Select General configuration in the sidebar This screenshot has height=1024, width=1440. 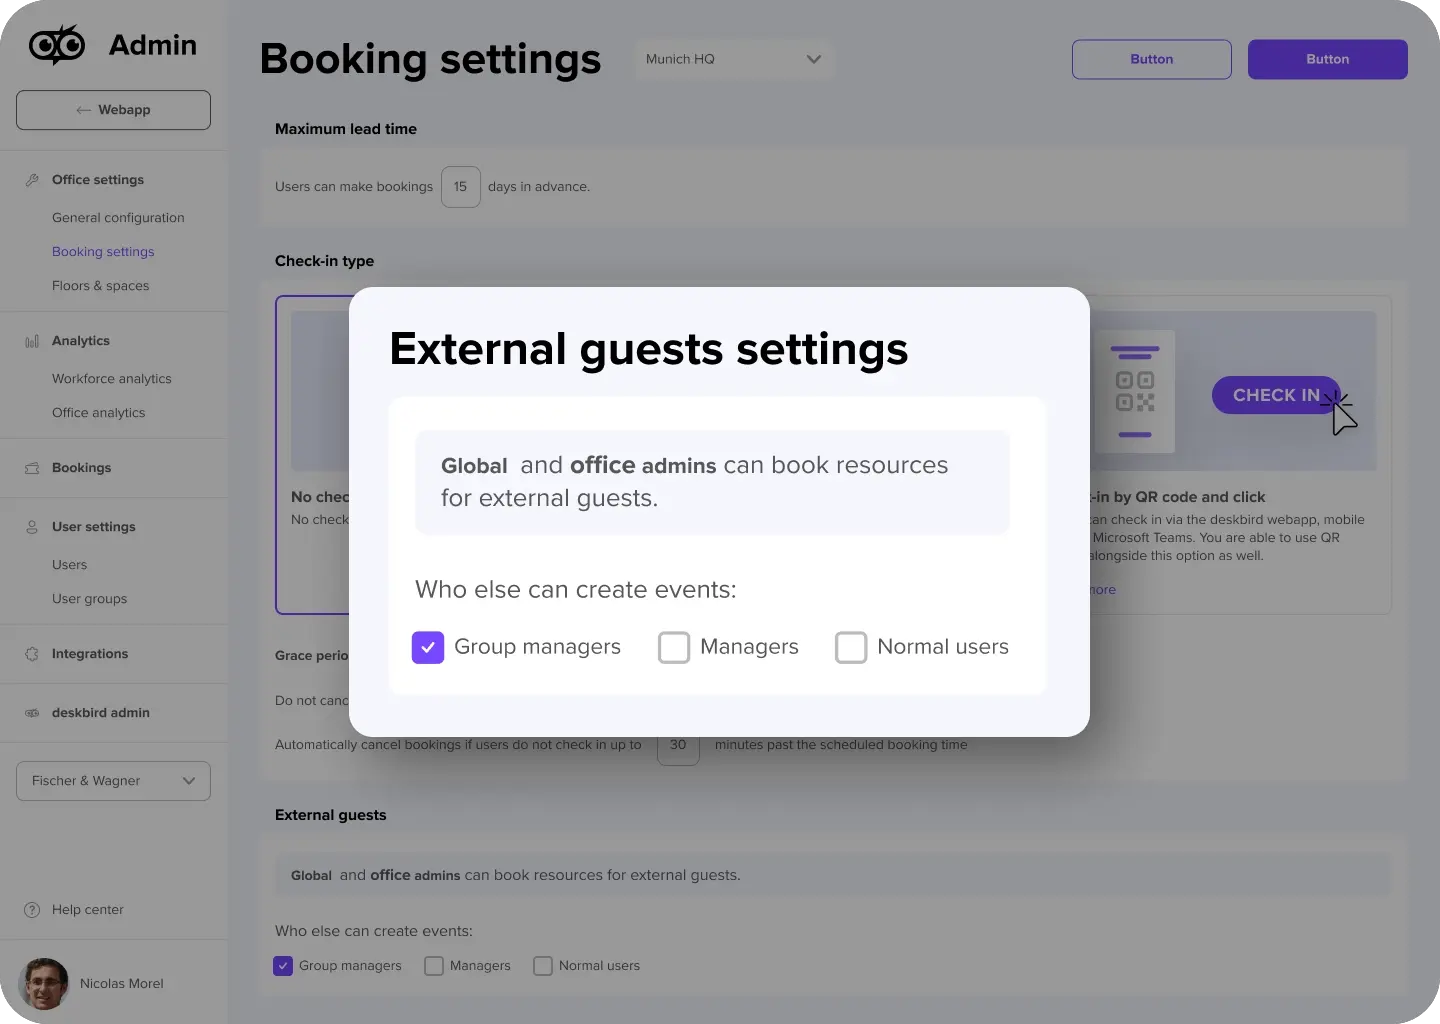[x=118, y=217]
